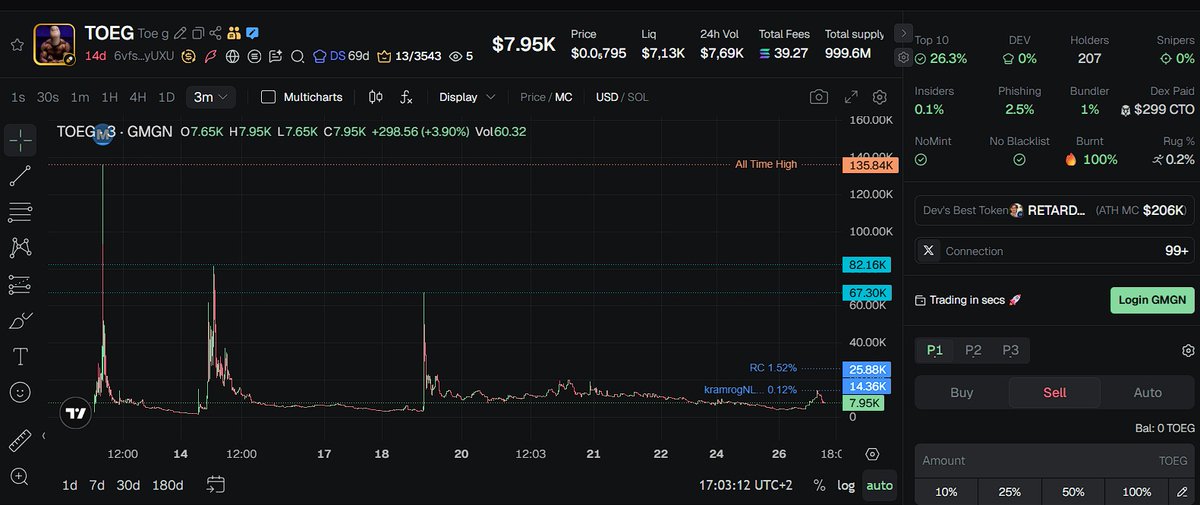Select the horizontal lines Fibonacci tool
The height and width of the screenshot is (505, 1200).
(x=20, y=212)
